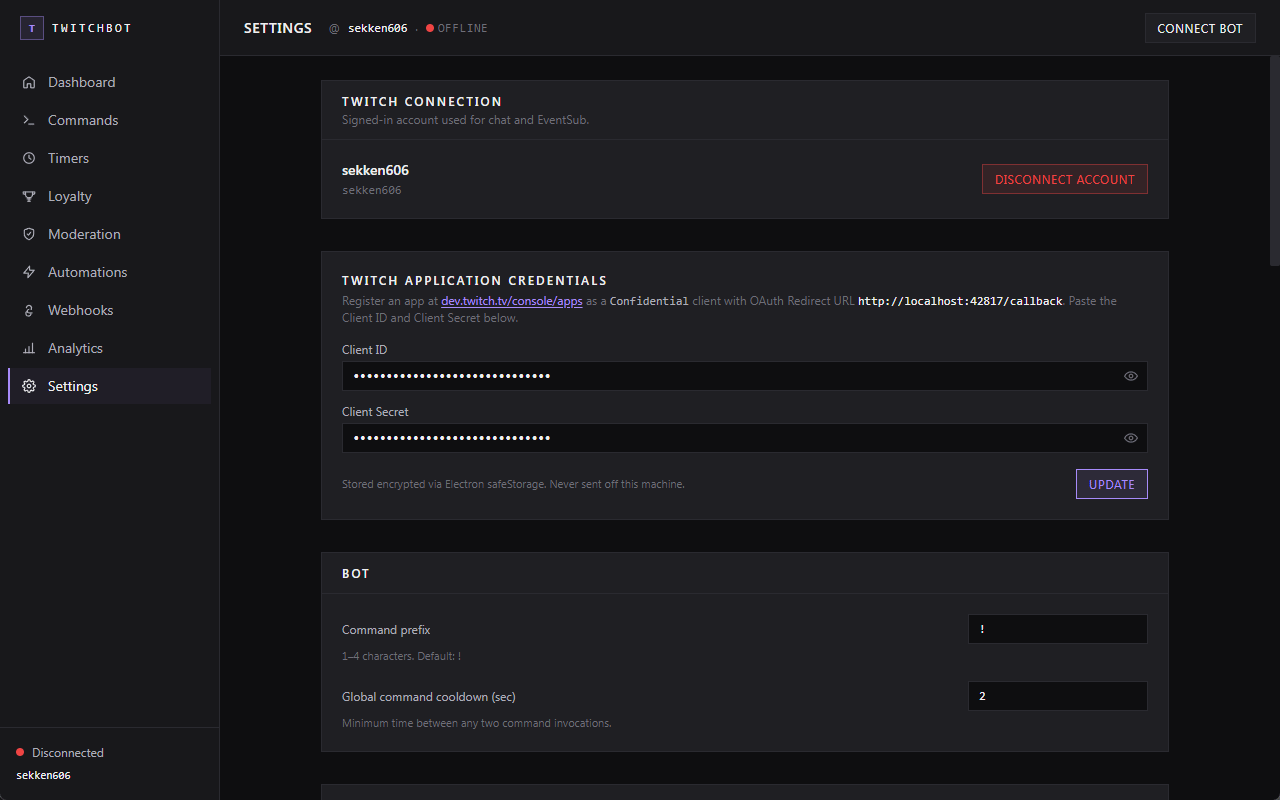Reveal the Client ID with eye icon
This screenshot has width=1280, height=800.
coord(1131,376)
